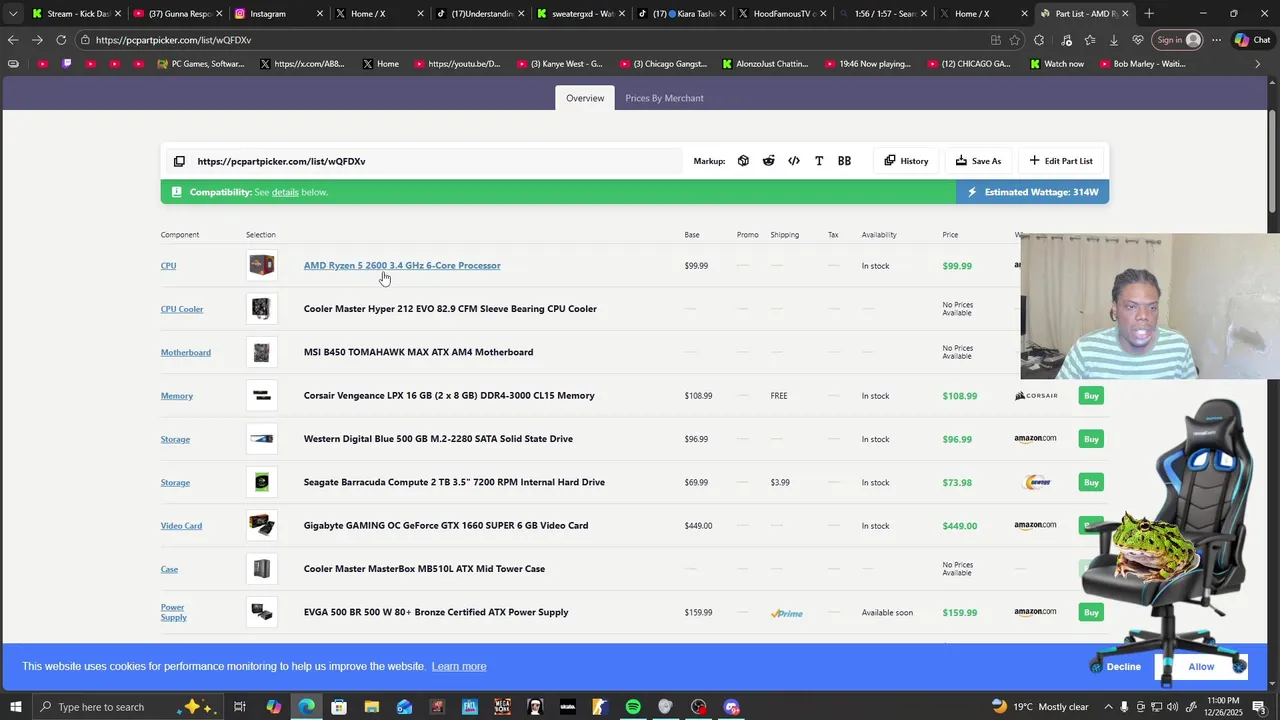The width and height of the screenshot is (1280, 720).
Task: Open the AMD Ryzen 5 2600 processor link
Action: [402, 266]
